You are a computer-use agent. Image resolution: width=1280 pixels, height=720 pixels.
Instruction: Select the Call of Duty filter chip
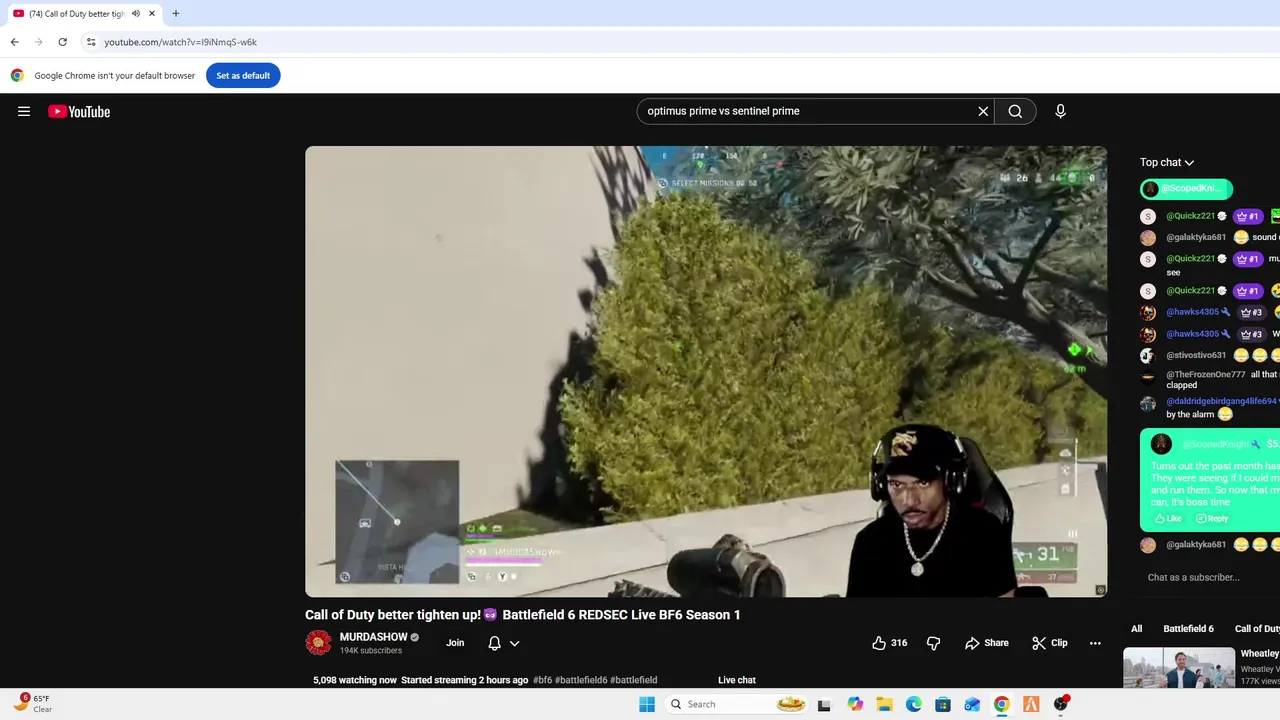coord(1256,628)
